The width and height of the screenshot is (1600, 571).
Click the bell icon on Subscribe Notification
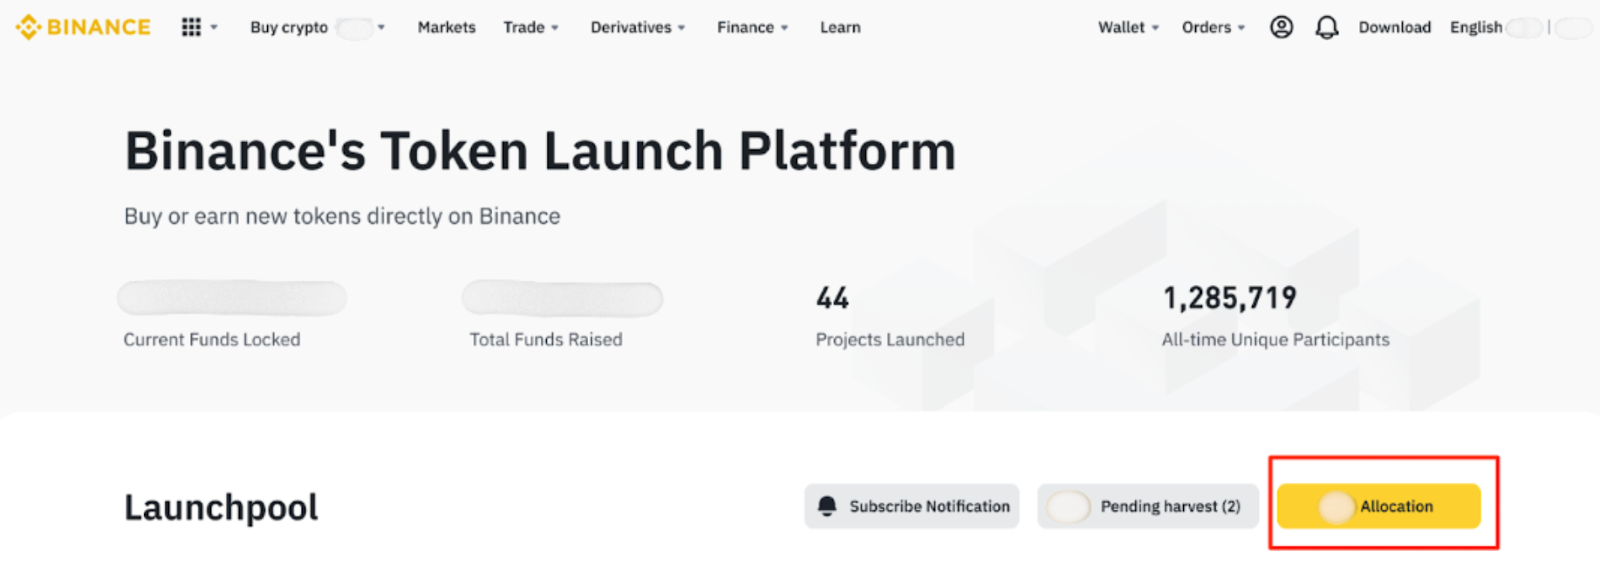point(827,506)
